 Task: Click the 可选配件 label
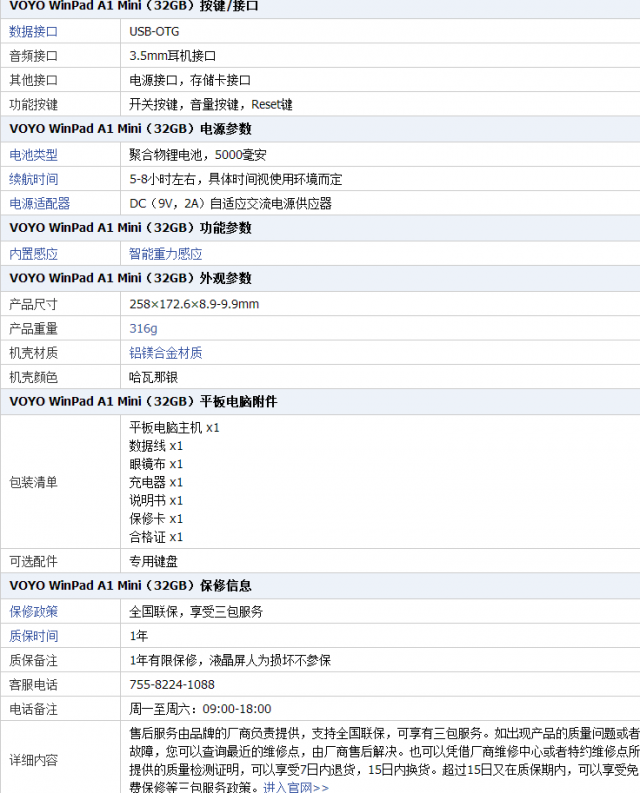pos(33,562)
